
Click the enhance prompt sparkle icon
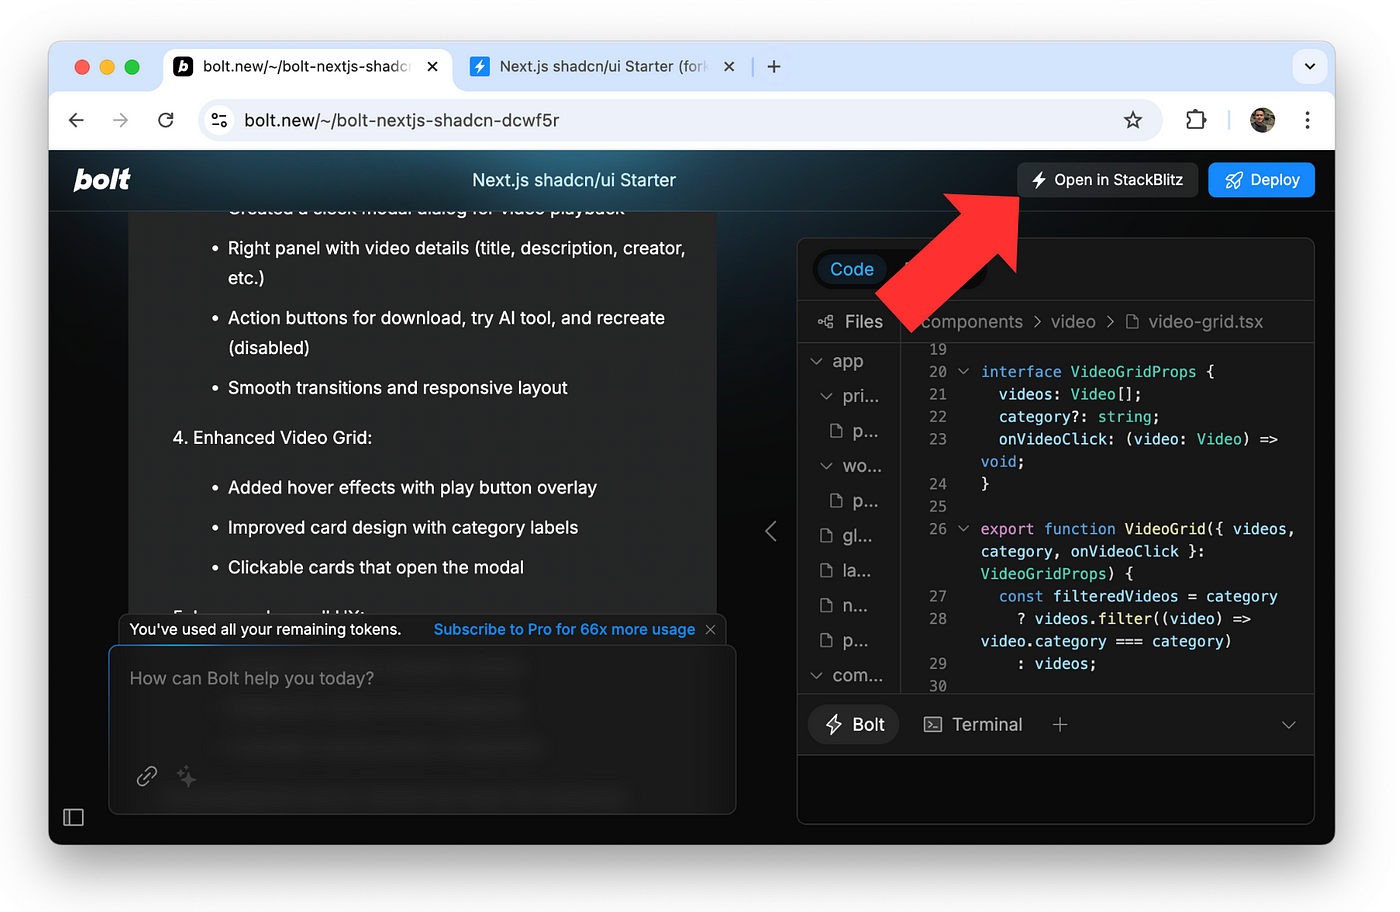click(x=186, y=777)
